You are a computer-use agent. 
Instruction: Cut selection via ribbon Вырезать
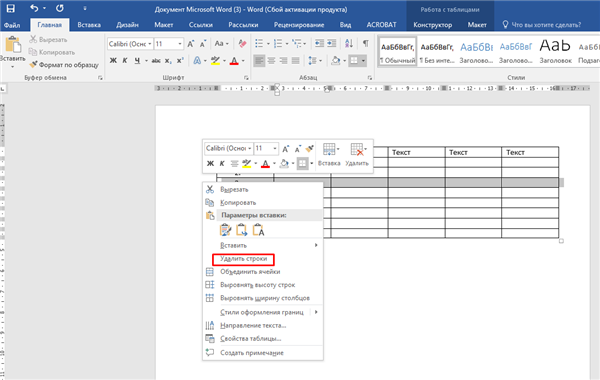tap(48, 39)
